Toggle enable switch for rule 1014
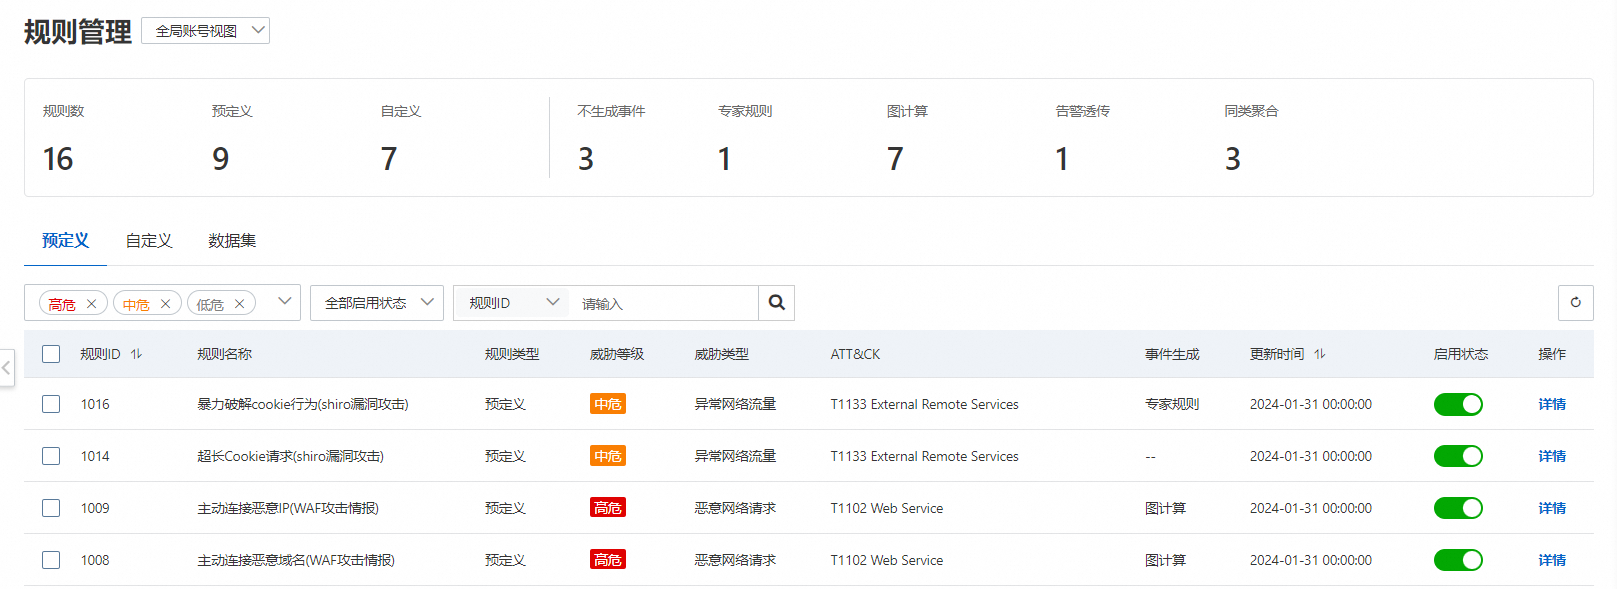This screenshot has width=1617, height=589. pos(1458,456)
